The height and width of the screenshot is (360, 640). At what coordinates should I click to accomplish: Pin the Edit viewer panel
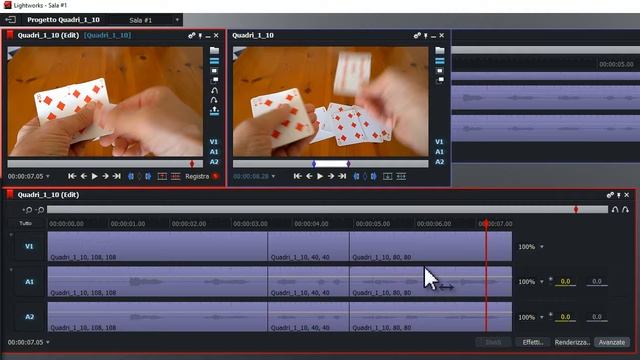coord(200,36)
